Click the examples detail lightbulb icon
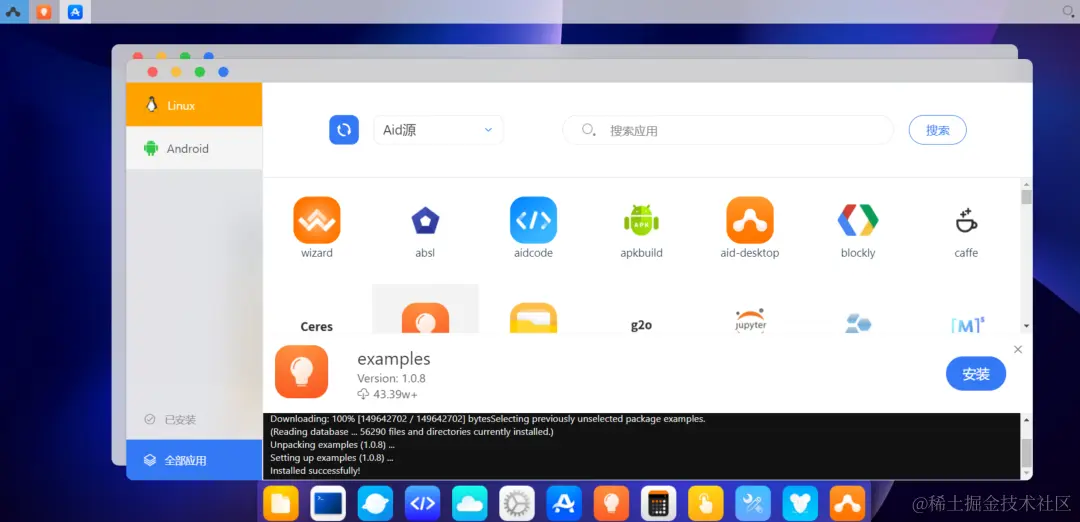1080x522 pixels. coord(302,372)
